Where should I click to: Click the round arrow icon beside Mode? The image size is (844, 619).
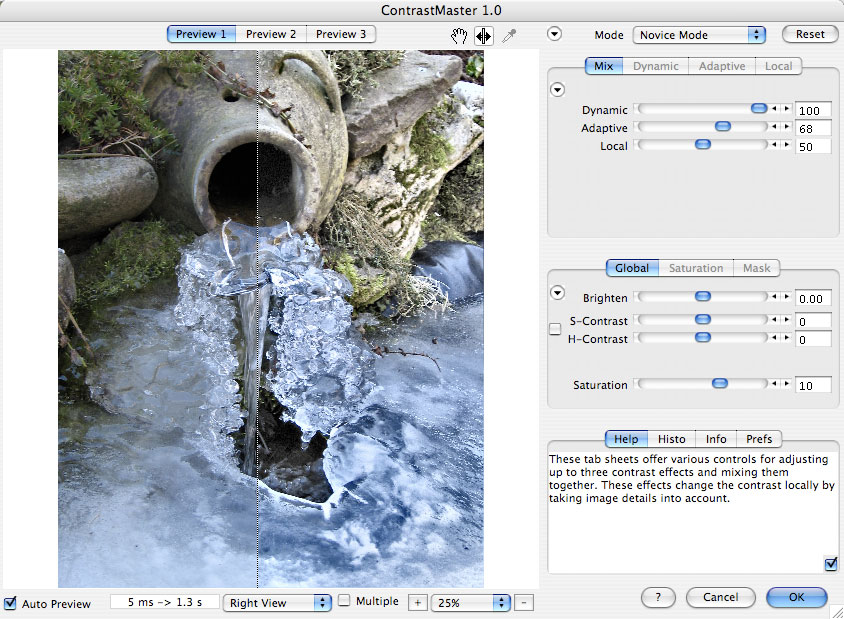[555, 34]
